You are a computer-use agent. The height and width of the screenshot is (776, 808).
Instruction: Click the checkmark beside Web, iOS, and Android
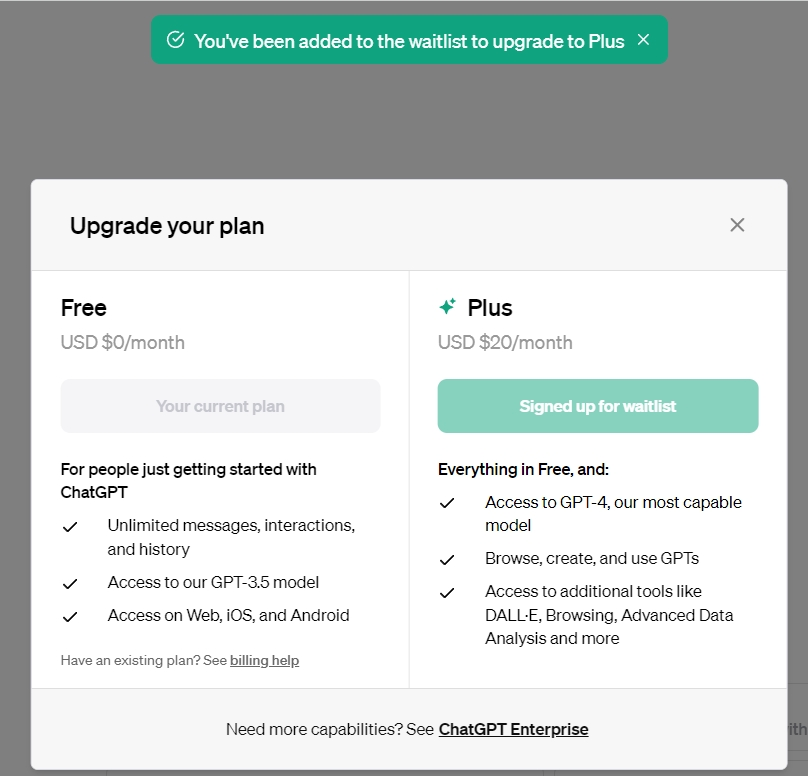(70, 617)
